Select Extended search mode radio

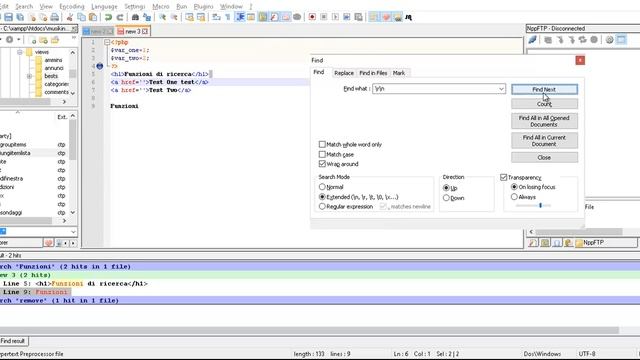[322, 197]
